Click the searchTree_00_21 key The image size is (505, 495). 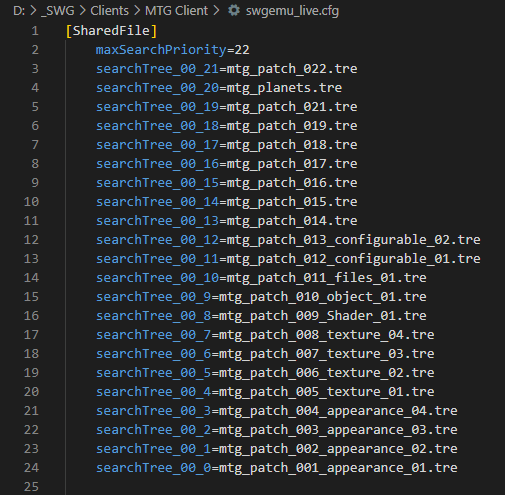coord(157,69)
